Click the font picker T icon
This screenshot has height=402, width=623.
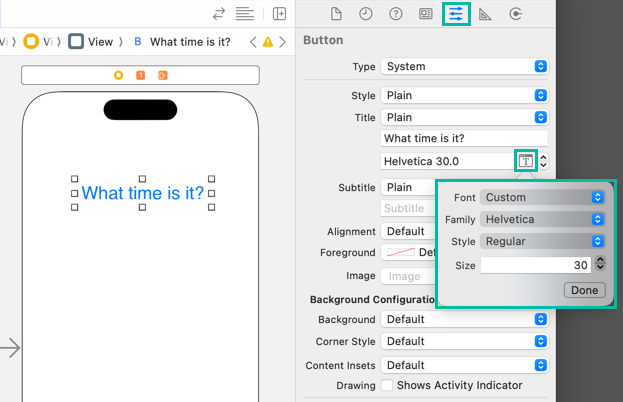tap(526, 161)
